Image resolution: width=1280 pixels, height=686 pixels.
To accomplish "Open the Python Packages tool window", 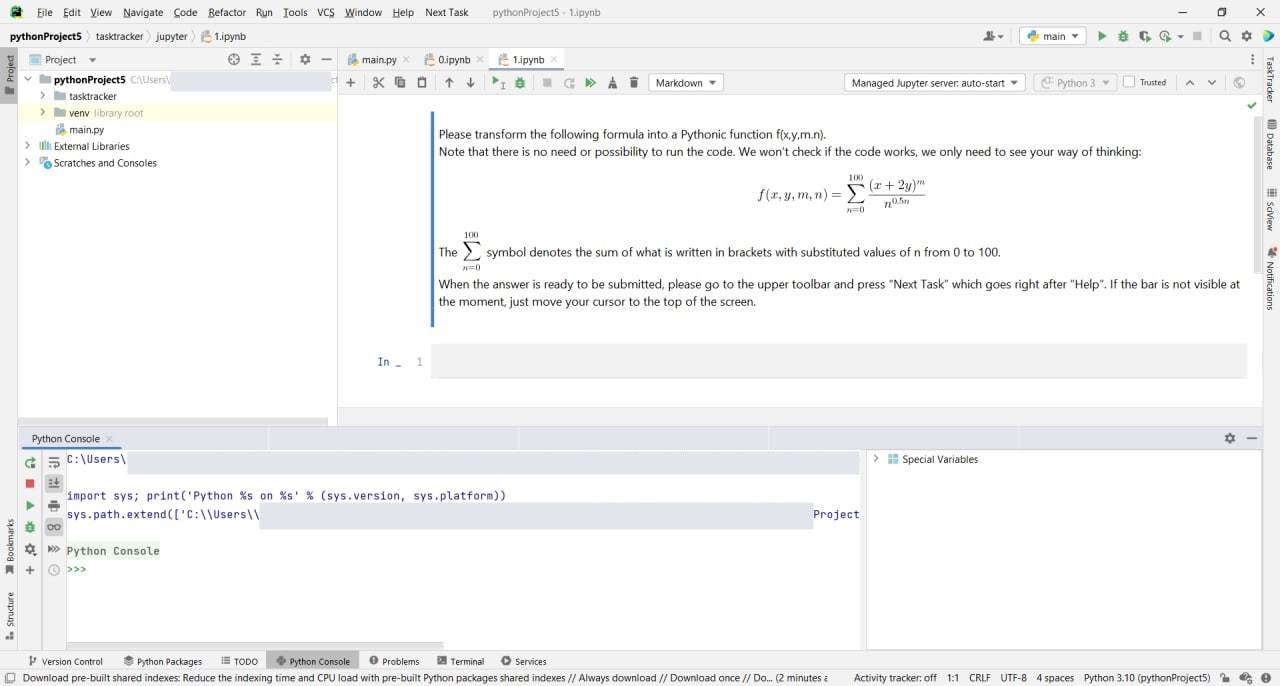I will (x=163, y=661).
